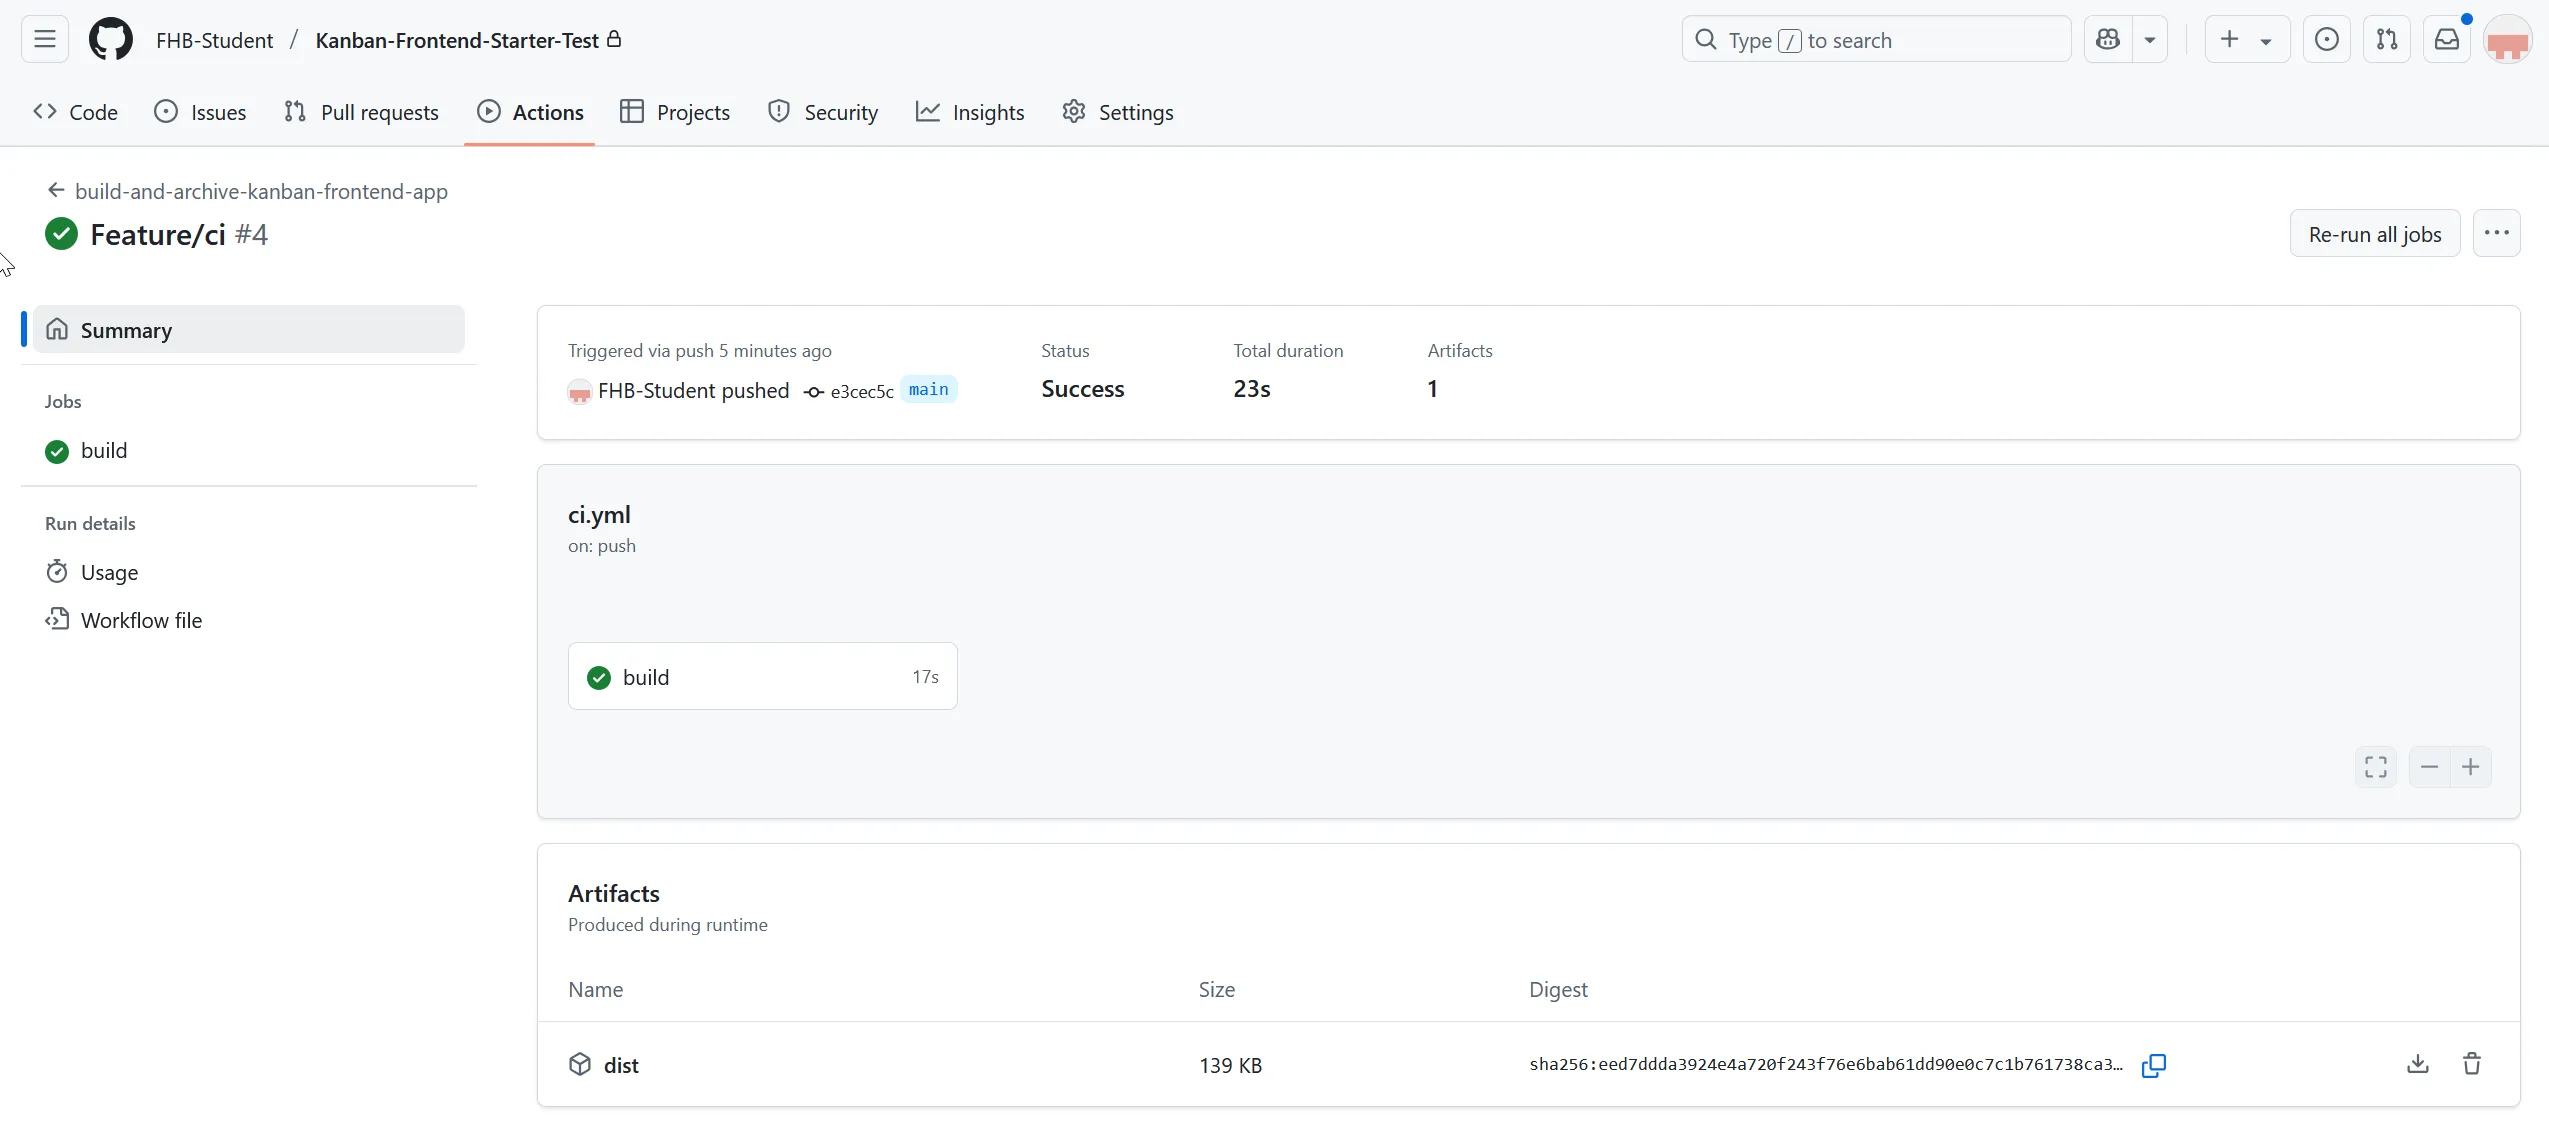Open the create new dropdown
This screenshot has height=1134, width=2549.
(2245, 39)
